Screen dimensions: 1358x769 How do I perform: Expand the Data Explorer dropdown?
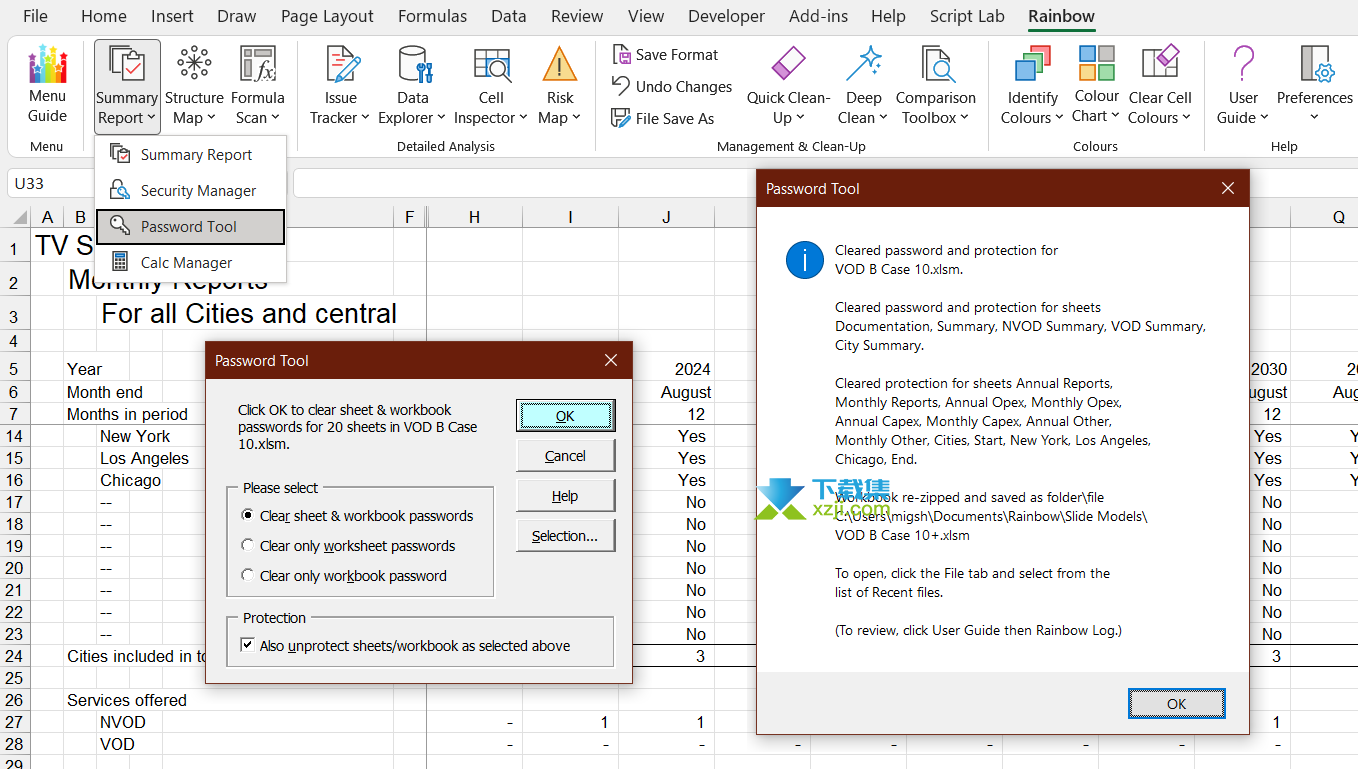[x=412, y=118]
